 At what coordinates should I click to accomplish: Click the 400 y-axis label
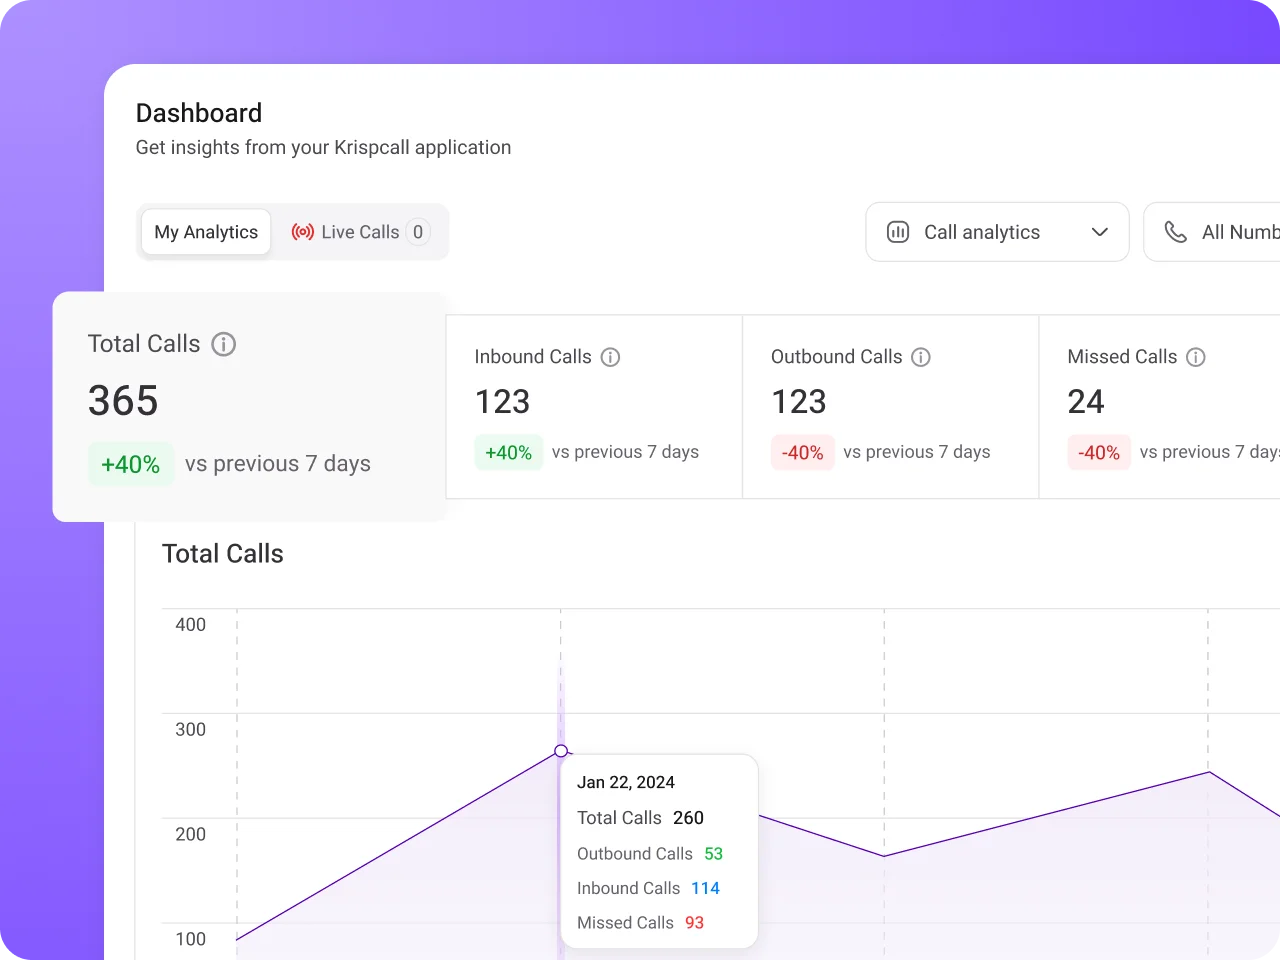(191, 625)
